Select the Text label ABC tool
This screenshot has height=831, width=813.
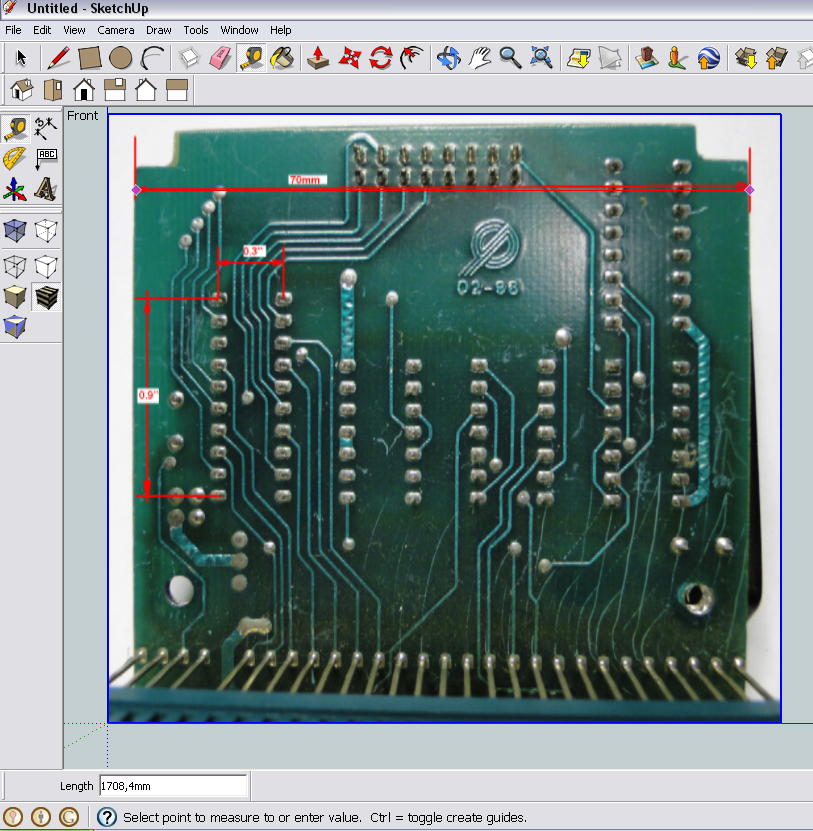[x=46, y=158]
